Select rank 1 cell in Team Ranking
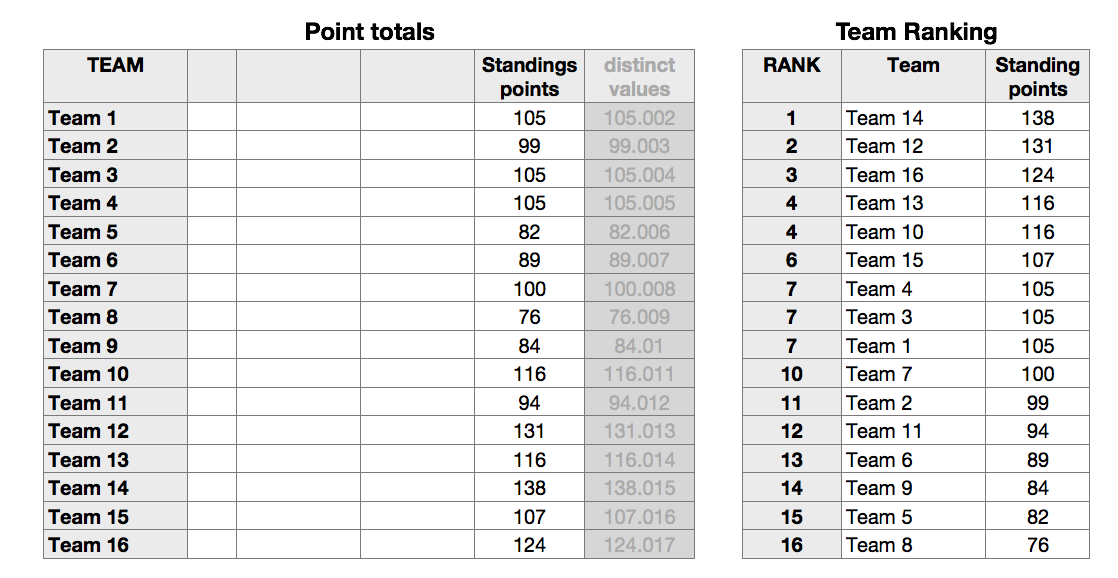Image resolution: width=1118 pixels, height=578 pixels. [x=791, y=118]
